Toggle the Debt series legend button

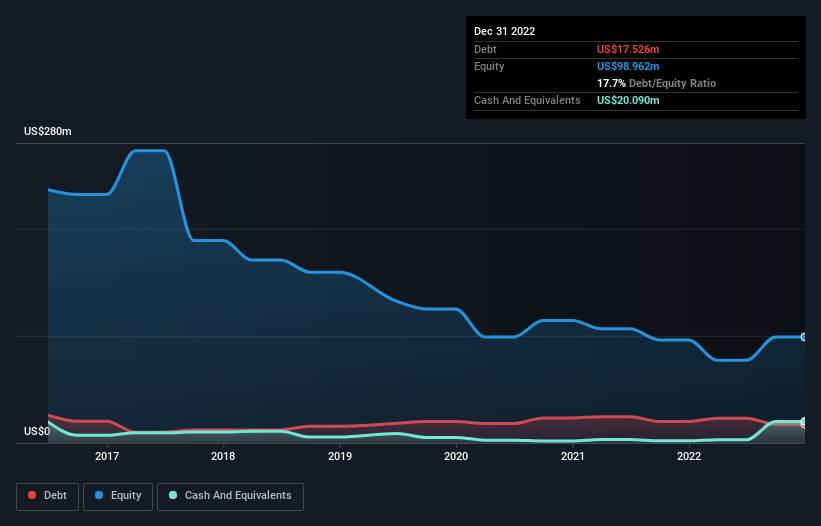48,496
